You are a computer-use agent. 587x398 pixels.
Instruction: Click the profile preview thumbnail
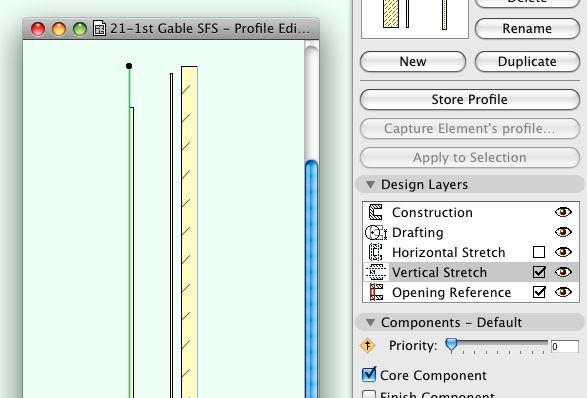(415, 19)
